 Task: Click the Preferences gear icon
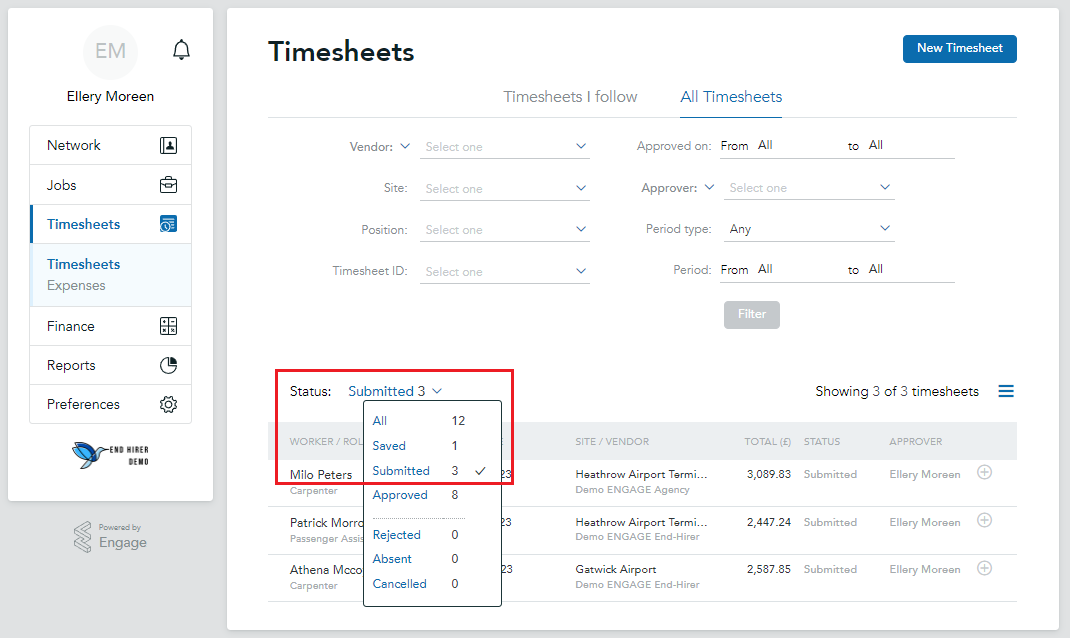[169, 404]
